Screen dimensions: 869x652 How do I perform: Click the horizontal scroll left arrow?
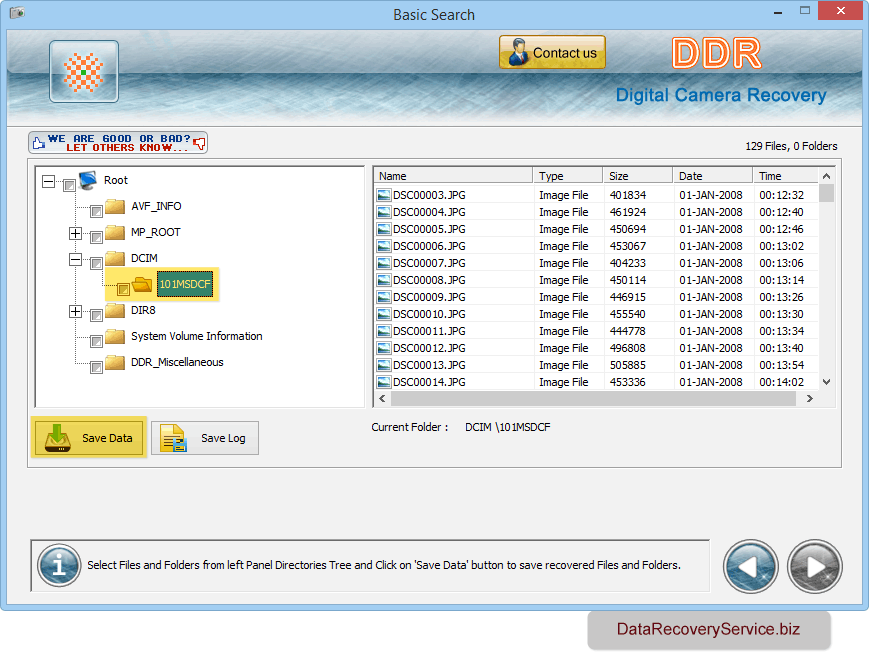tap(382, 399)
